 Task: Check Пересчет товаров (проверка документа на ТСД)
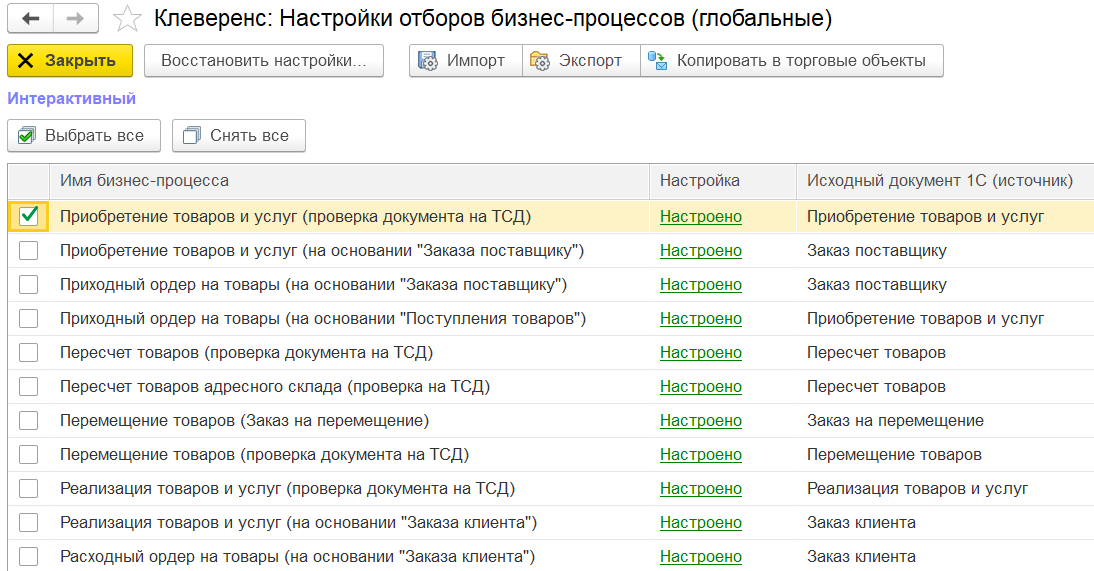29,353
